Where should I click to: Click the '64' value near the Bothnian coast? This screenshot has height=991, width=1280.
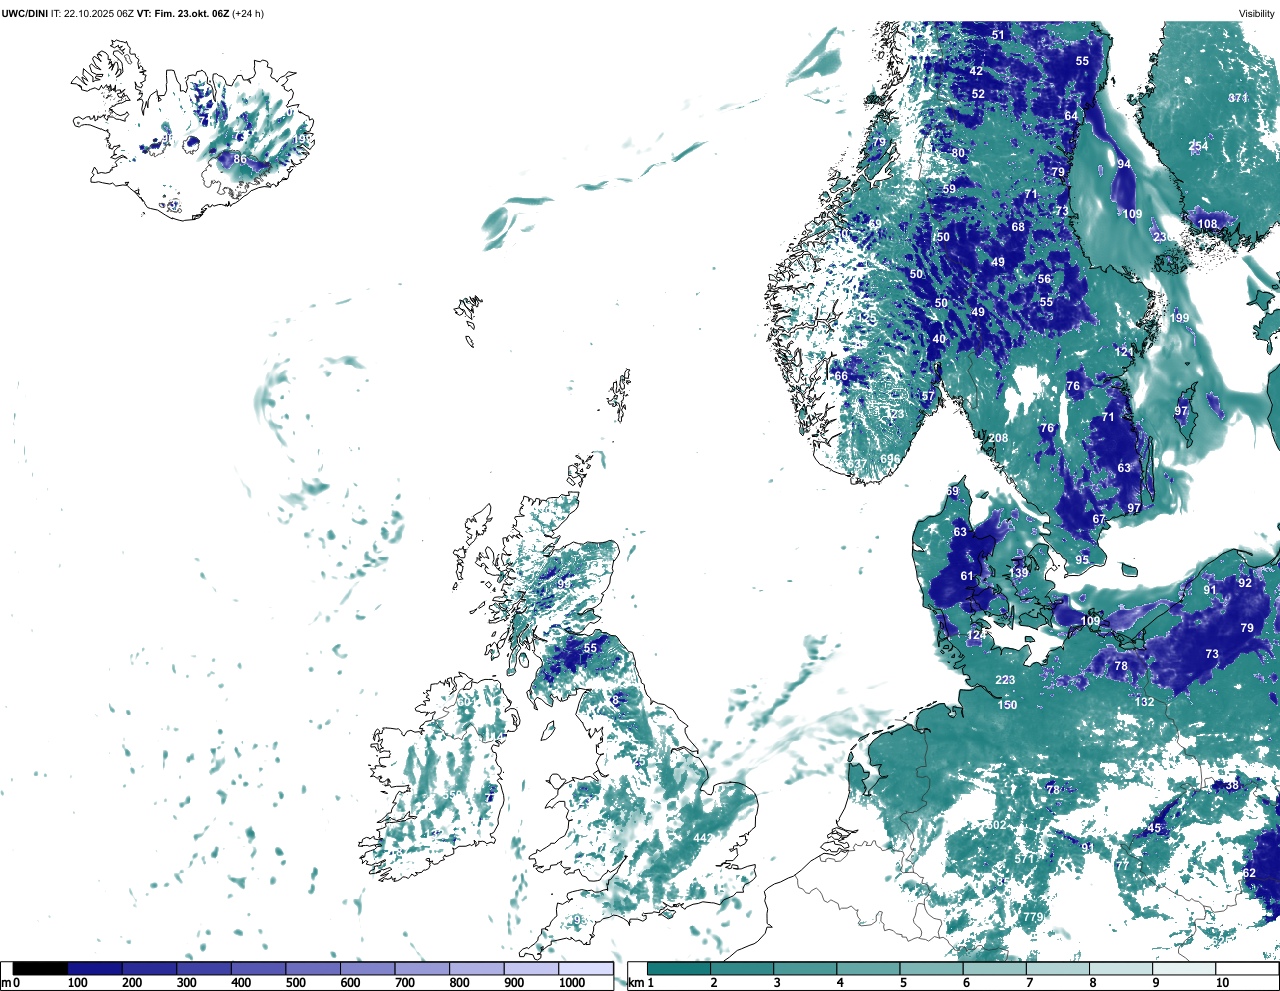click(x=1071, y=116)
